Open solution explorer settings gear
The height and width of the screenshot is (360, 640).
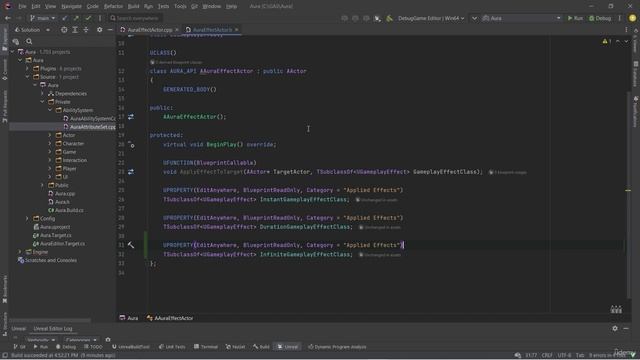[x=100, y=30]
